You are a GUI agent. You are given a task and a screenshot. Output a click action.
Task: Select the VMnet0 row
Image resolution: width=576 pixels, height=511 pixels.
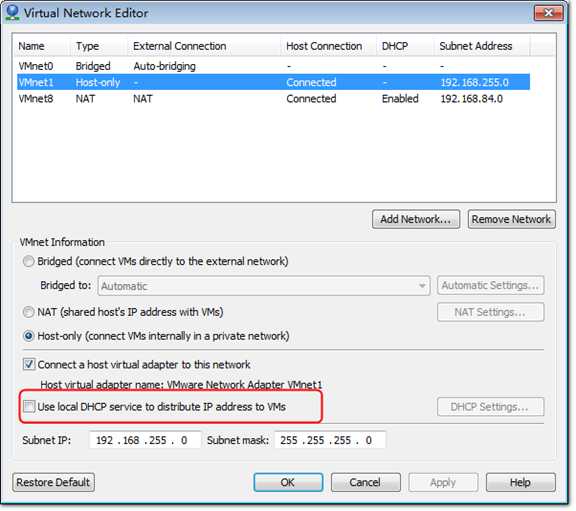tap(273, 66)
